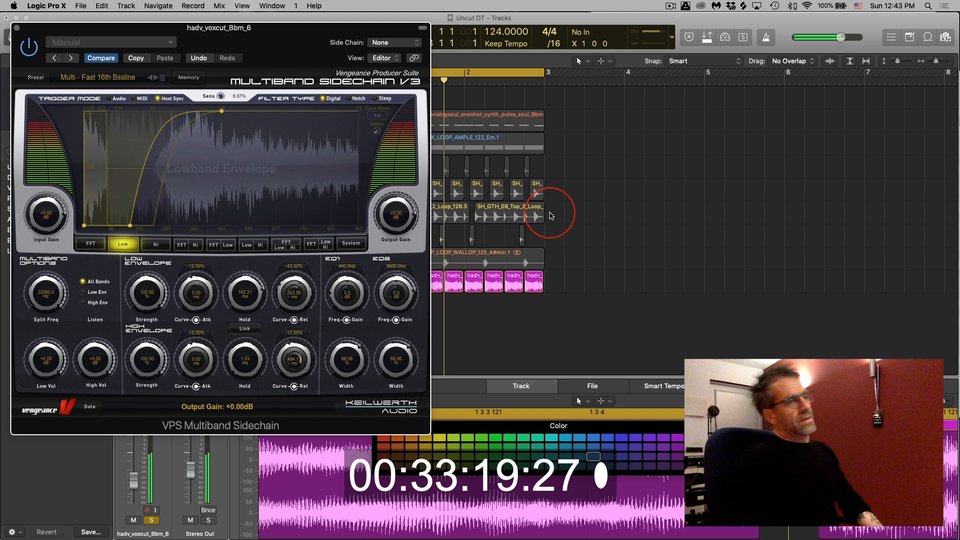Click the Compare button

pos(101,58)
